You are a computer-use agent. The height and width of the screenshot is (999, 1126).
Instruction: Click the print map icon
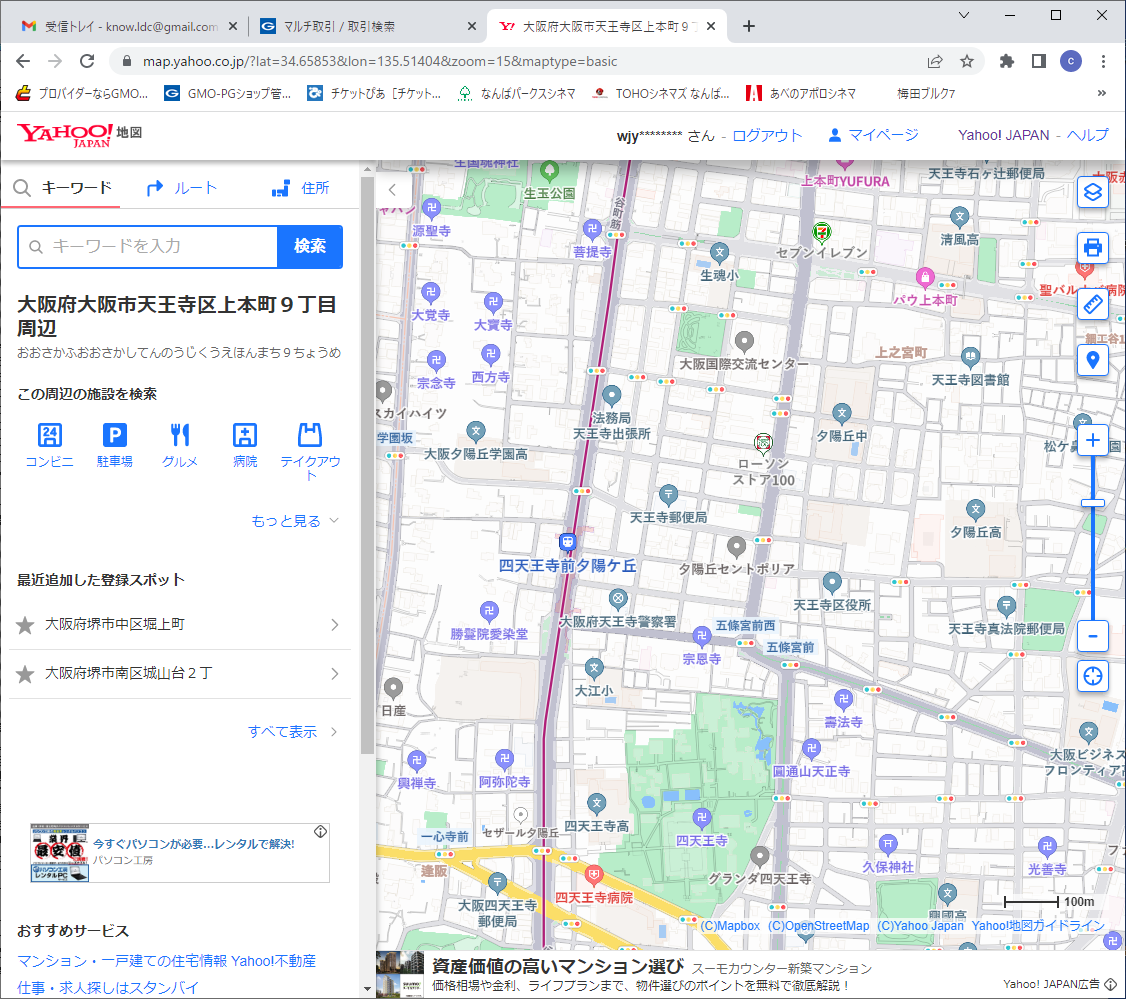(1093, 247)
